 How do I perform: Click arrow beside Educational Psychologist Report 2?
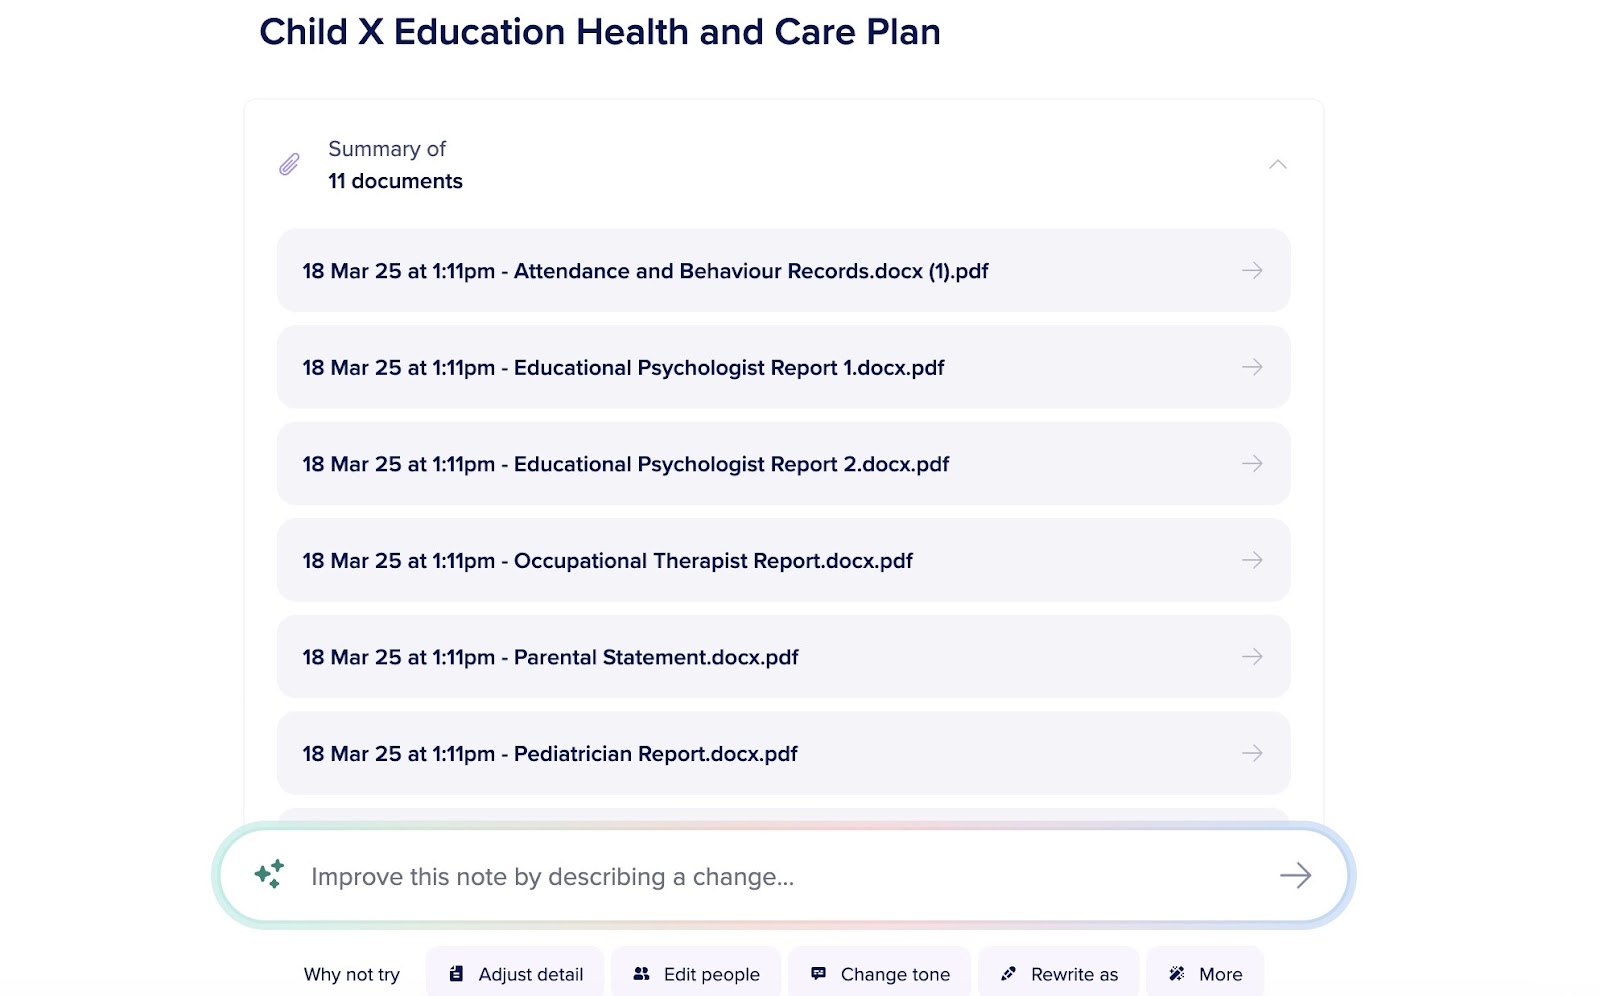point(1252,464)
